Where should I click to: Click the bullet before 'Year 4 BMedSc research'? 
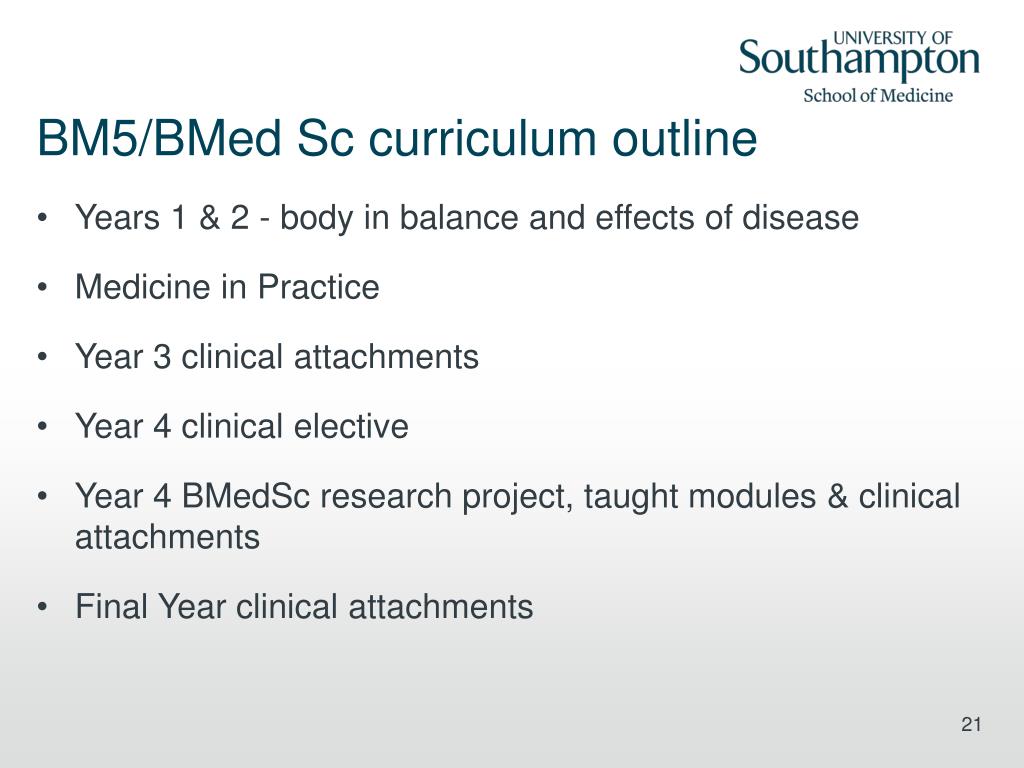tap(42, 496)
